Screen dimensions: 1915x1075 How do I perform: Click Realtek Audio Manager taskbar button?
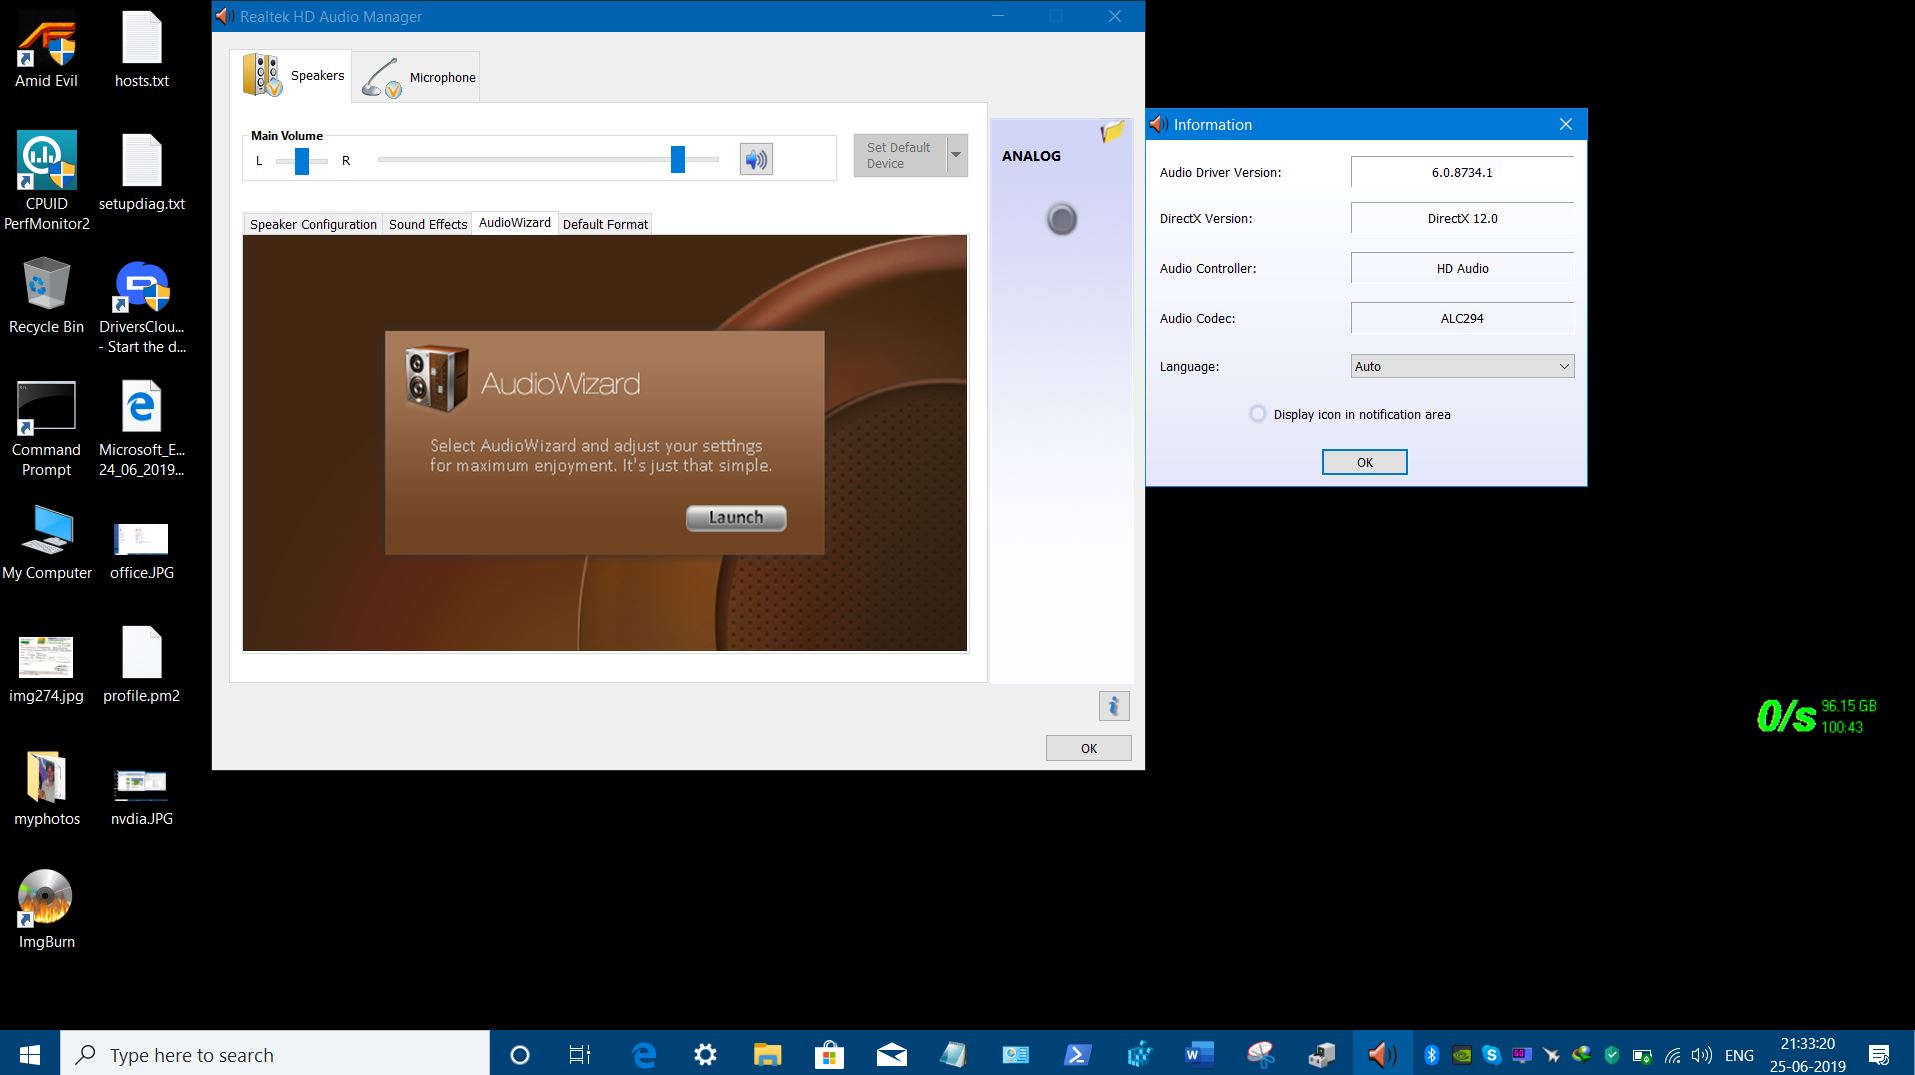coord(1382,1054)
